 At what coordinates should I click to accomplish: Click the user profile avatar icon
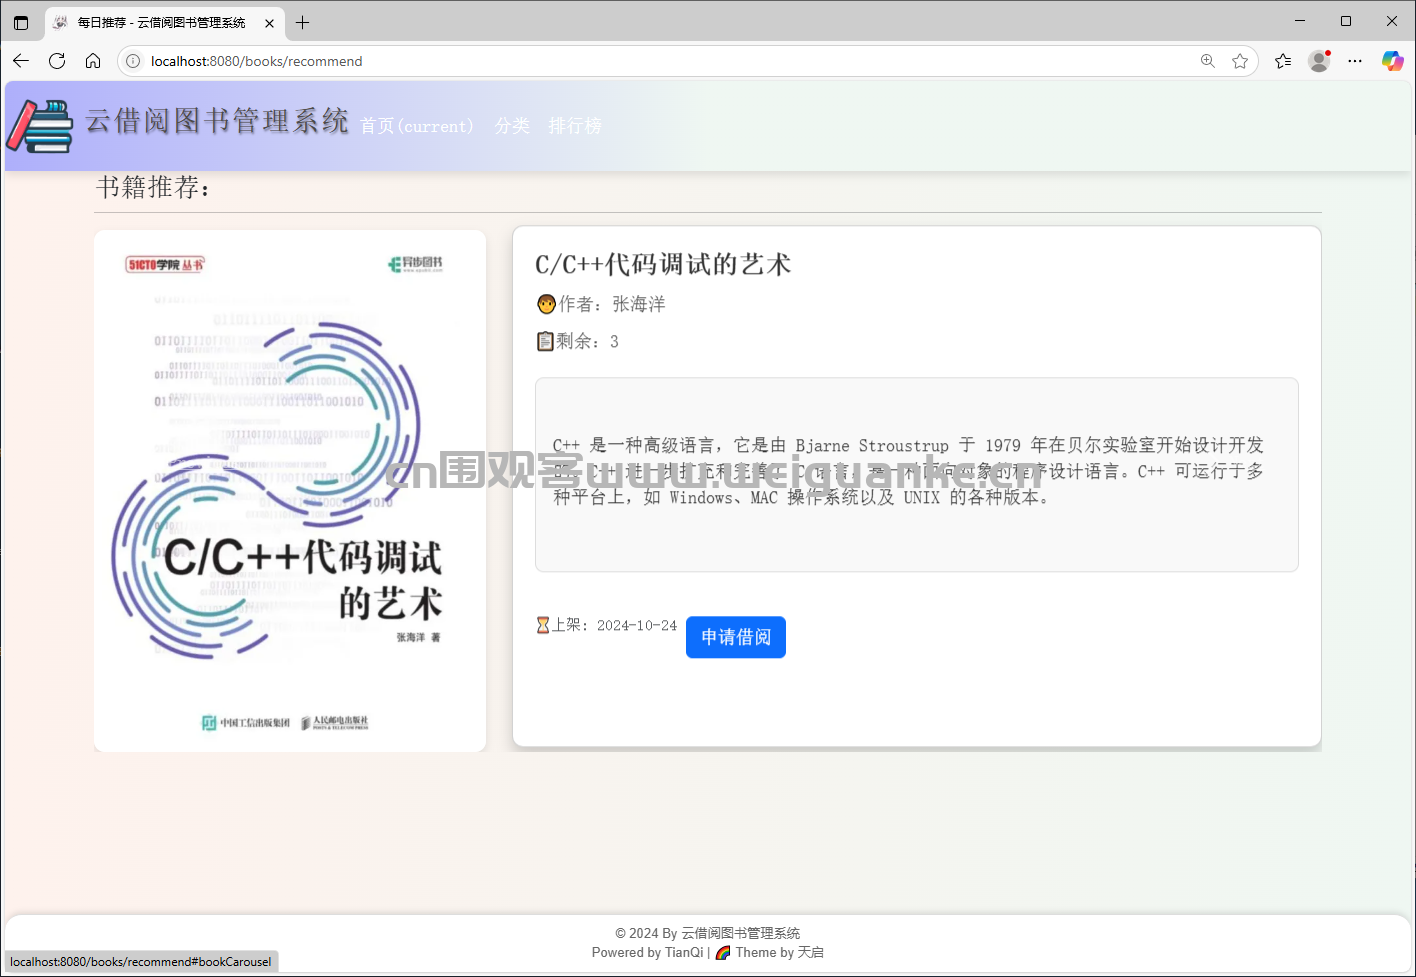(x=1319, y=61)
